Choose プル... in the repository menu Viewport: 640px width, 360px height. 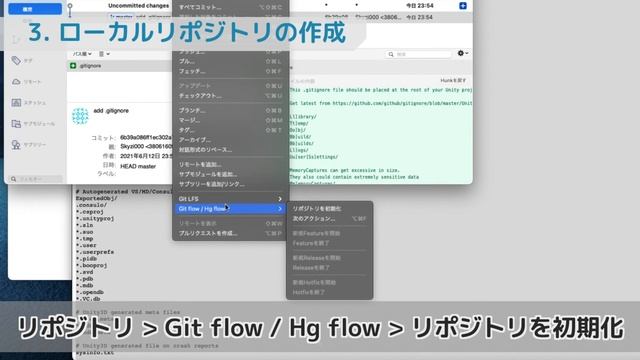click(x=230, y=61)
